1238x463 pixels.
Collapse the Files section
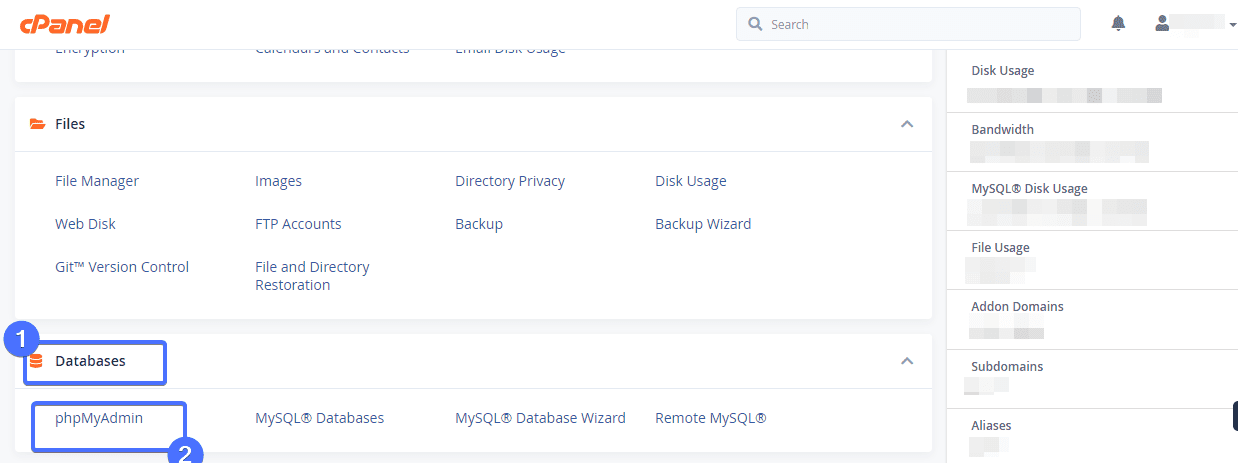point(907,124)
